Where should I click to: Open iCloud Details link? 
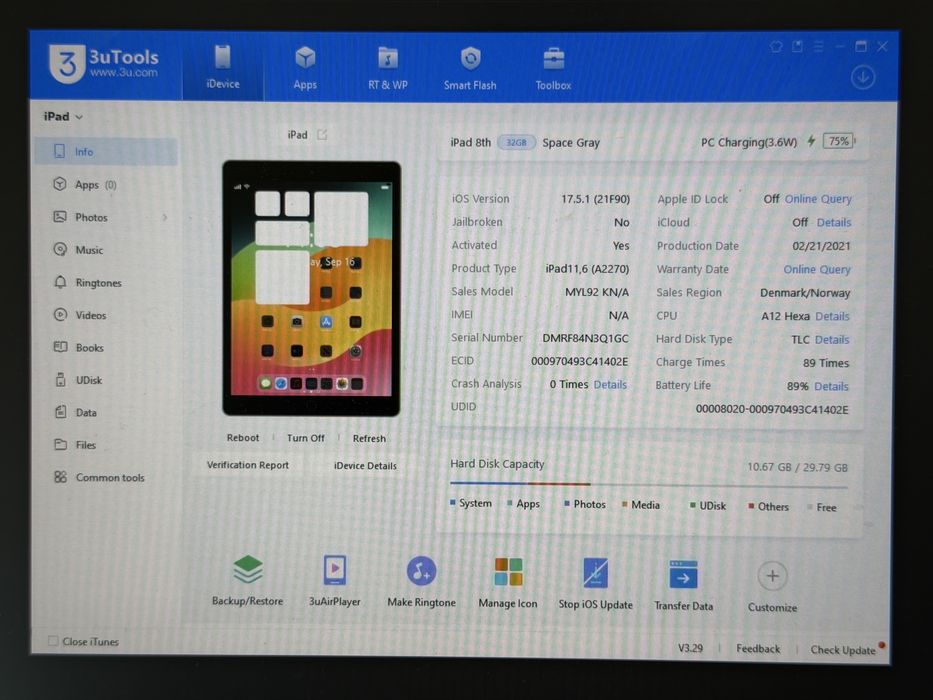[834, 222]
